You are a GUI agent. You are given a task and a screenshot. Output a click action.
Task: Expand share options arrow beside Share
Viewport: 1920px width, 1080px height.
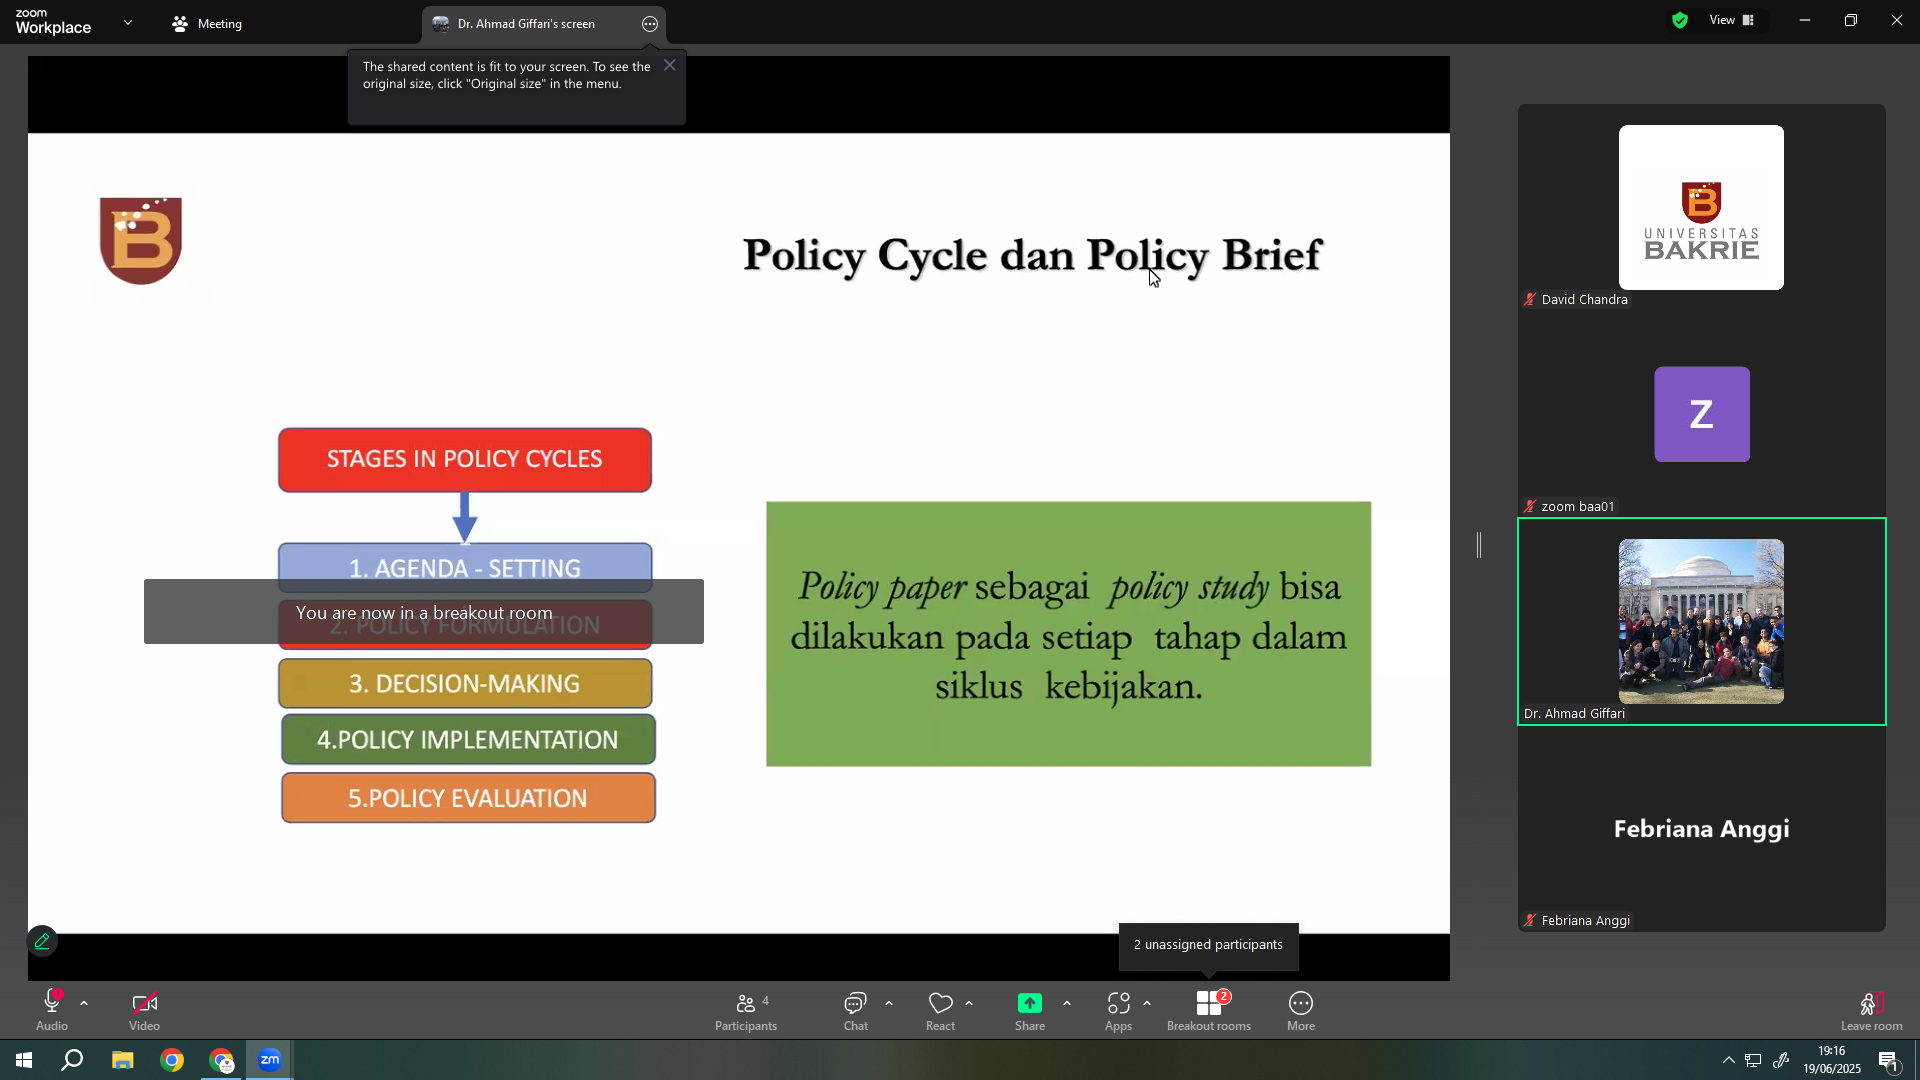(x=1067, y=1003)
